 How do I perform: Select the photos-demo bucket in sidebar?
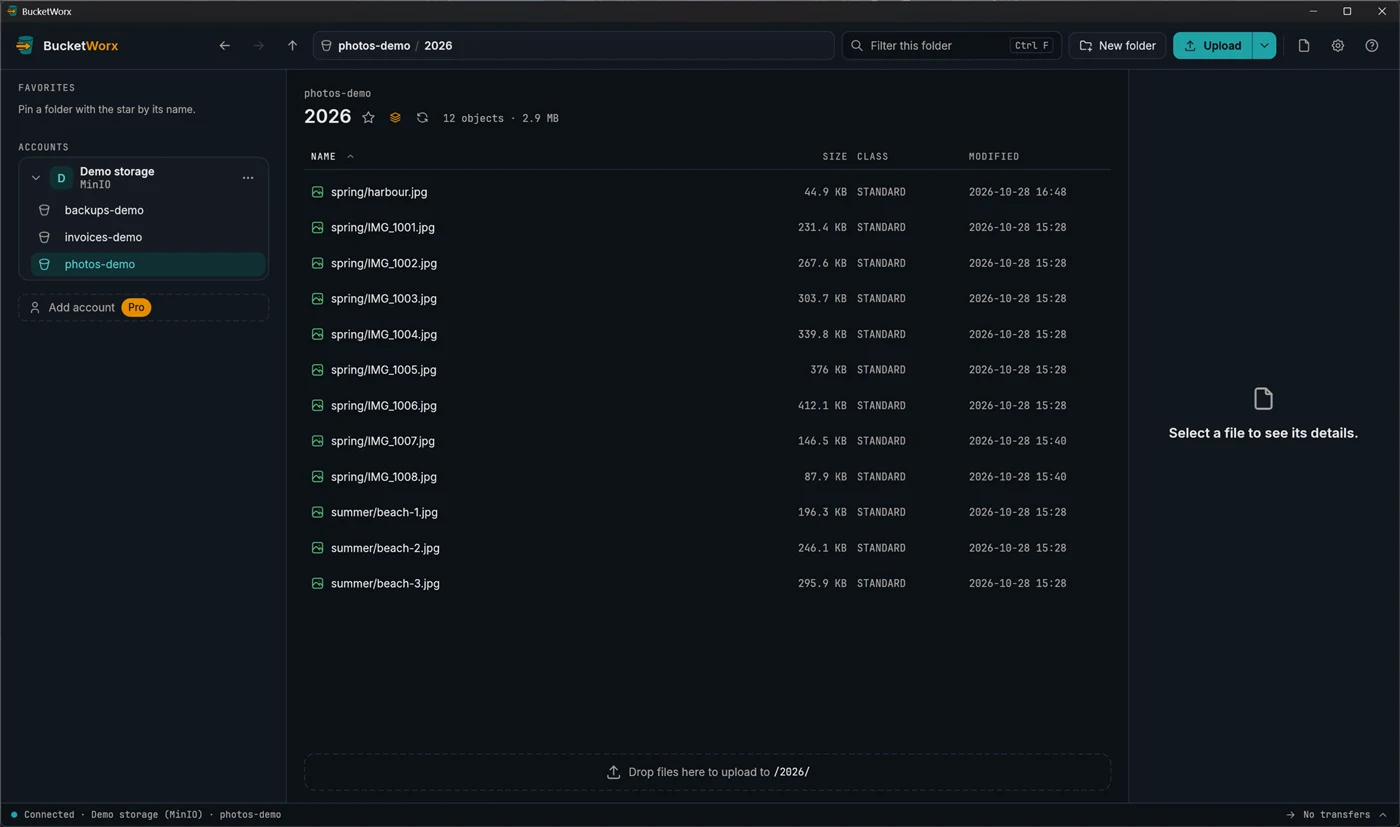148,264
